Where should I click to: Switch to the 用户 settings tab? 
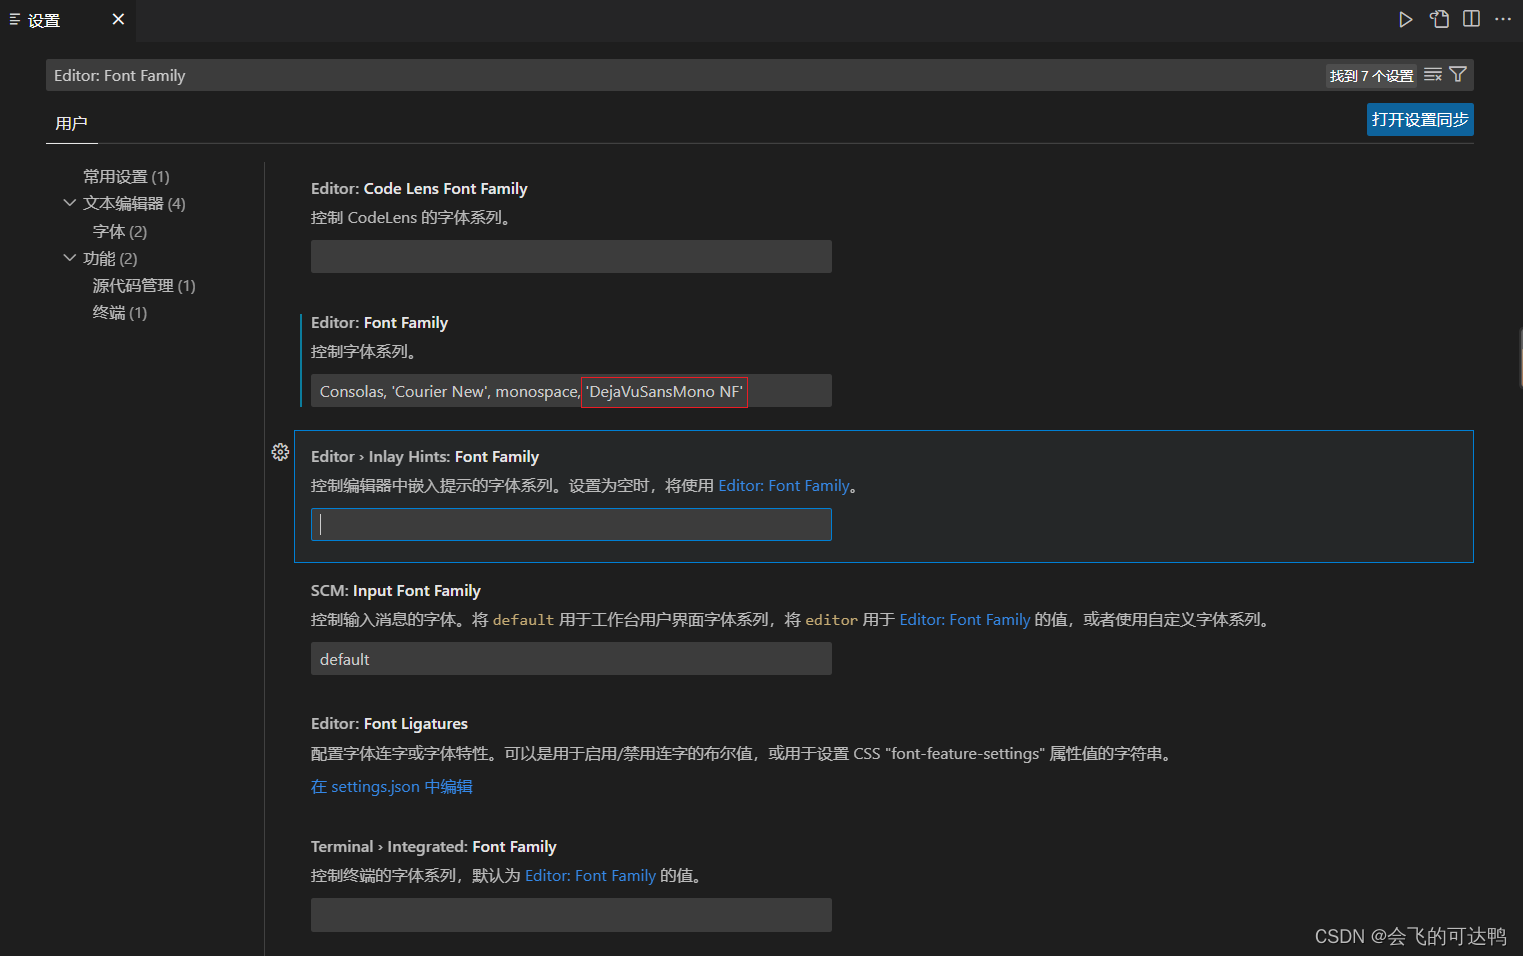pos(71,123)
